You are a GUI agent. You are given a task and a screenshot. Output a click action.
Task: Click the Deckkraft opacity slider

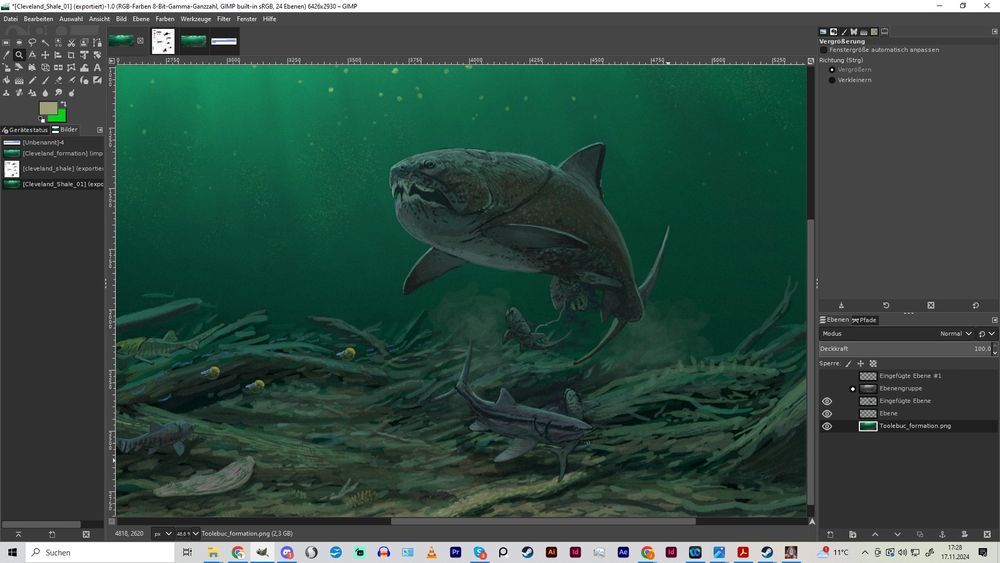[905, 349]
